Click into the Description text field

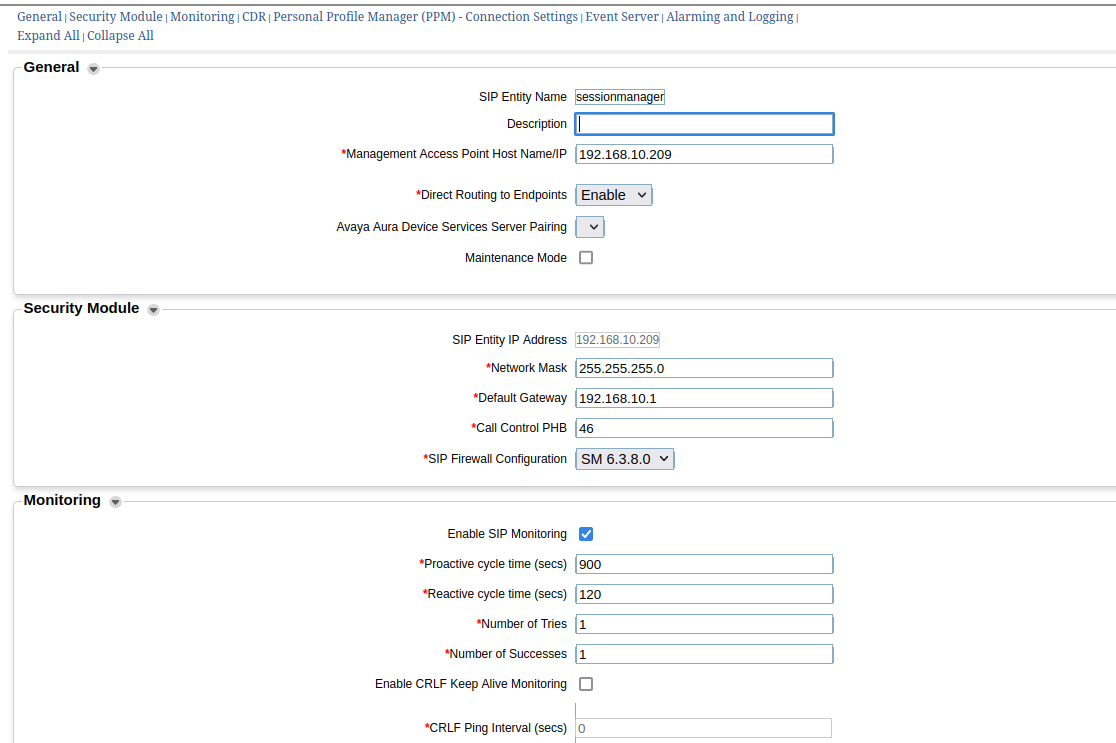[x=704, y=124]
